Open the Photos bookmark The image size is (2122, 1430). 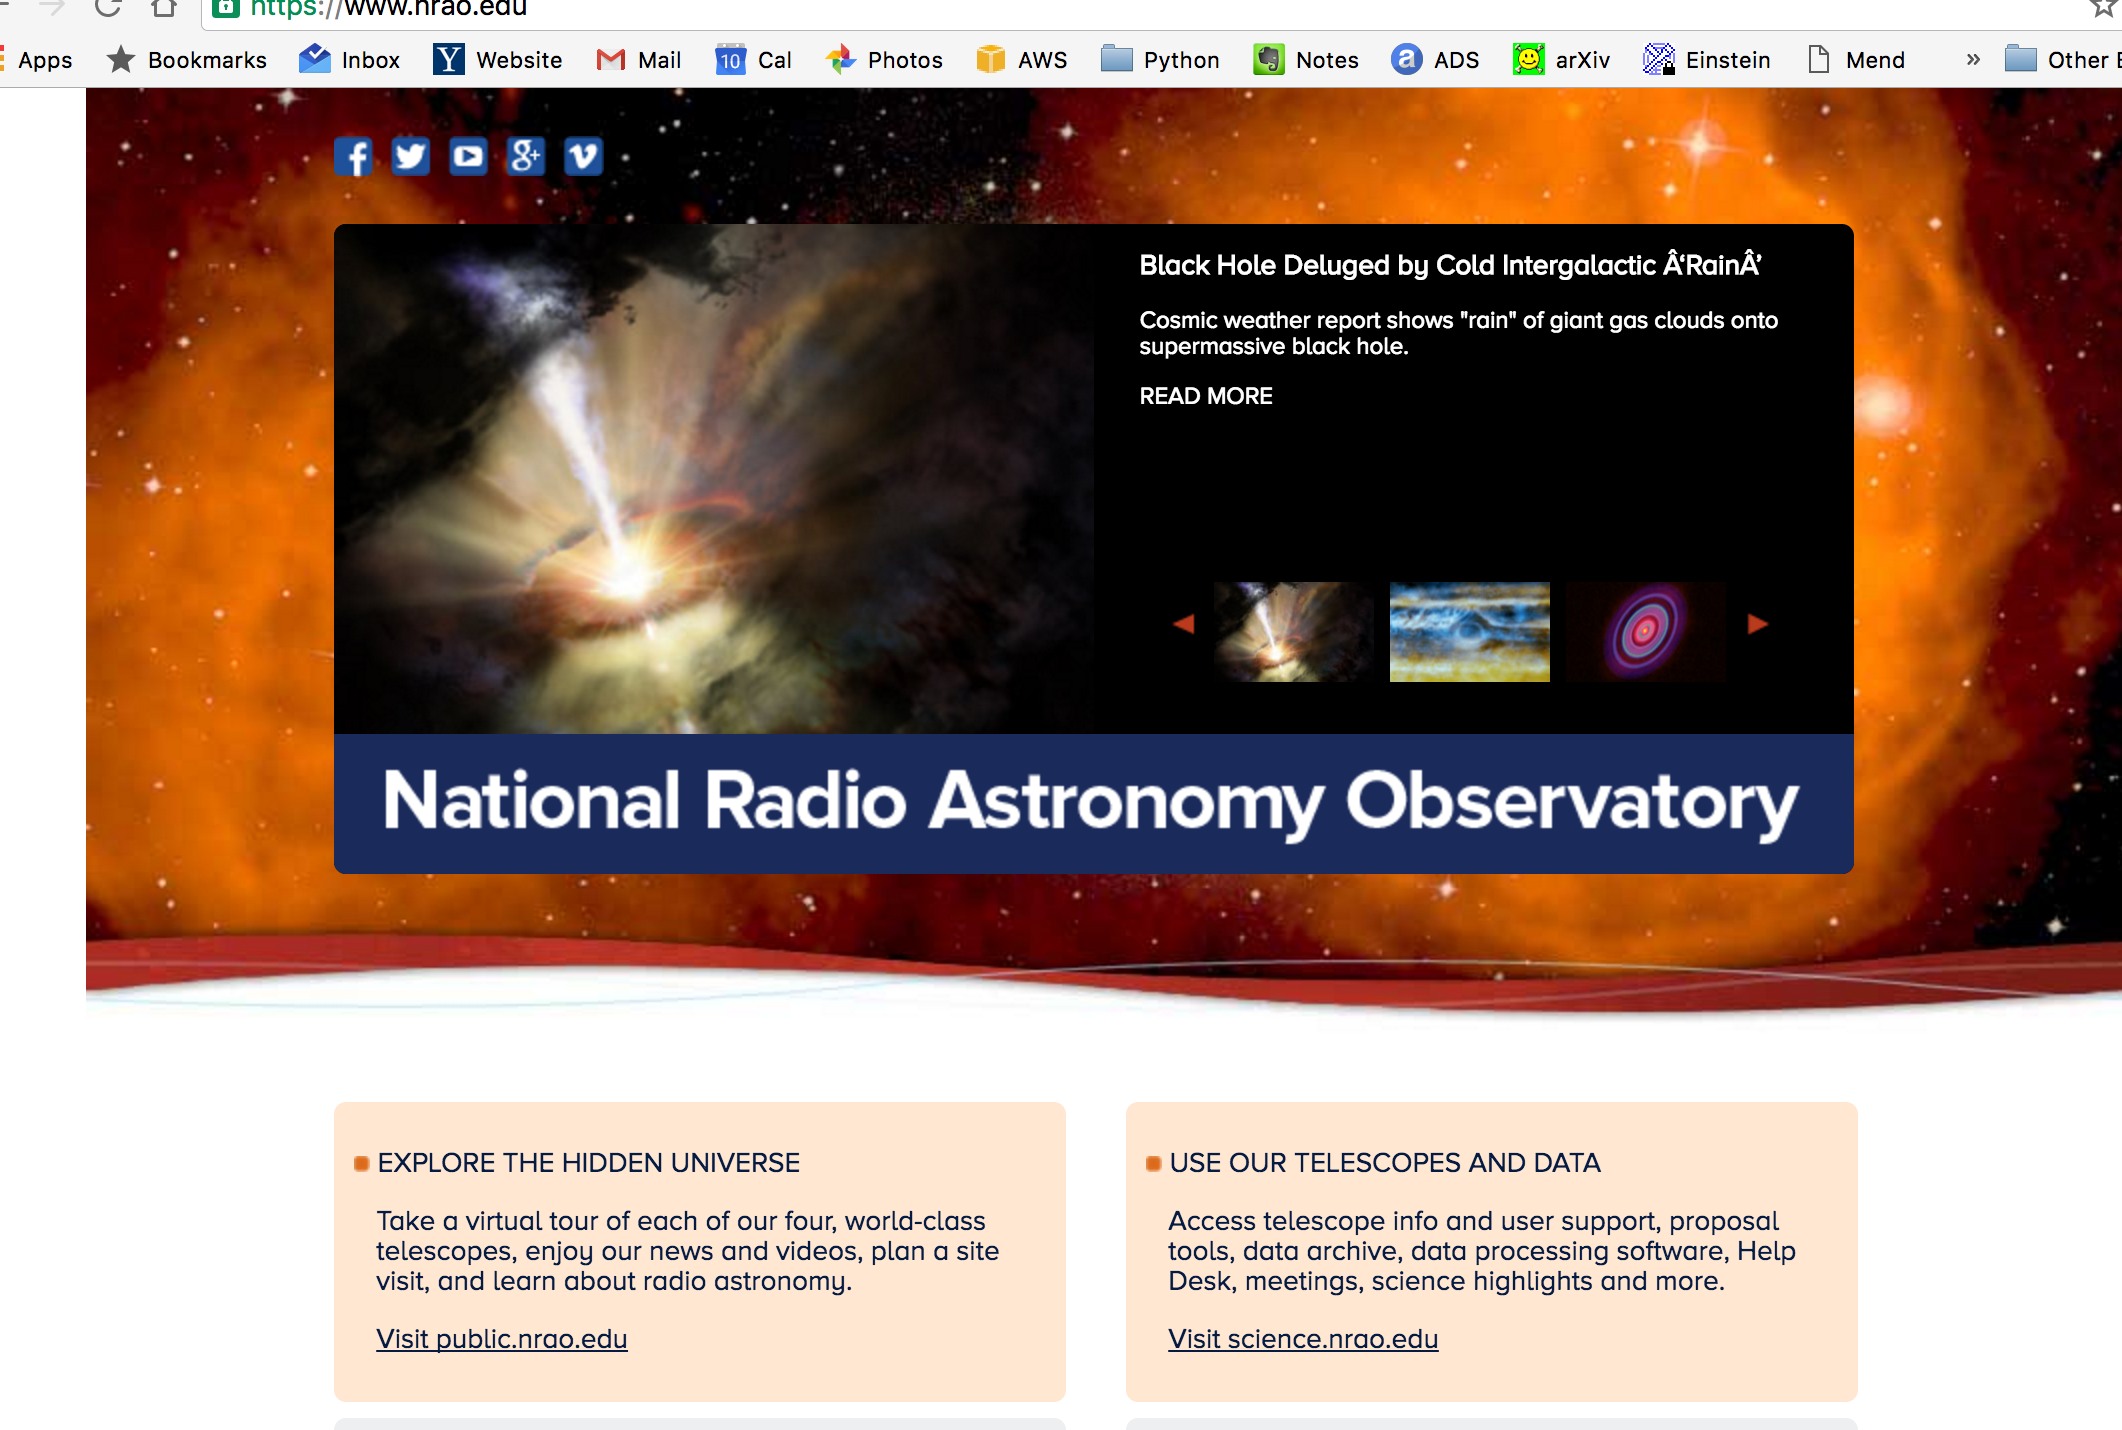tap(884, 60)
